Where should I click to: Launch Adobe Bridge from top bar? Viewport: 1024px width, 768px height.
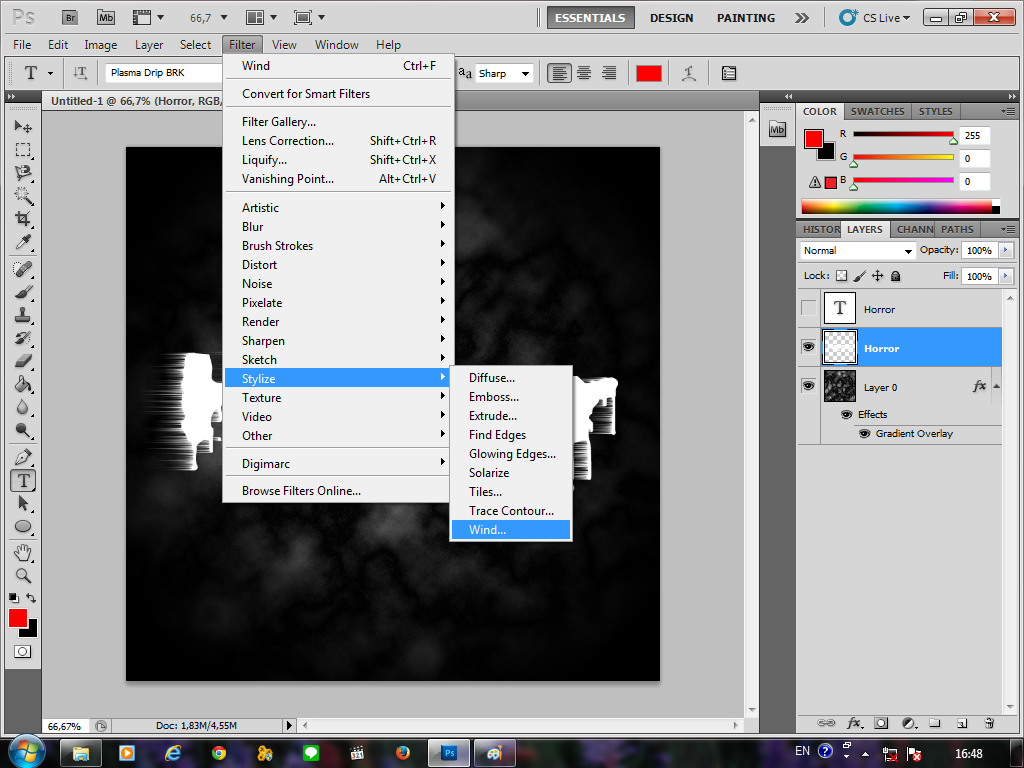coord(70,18)
